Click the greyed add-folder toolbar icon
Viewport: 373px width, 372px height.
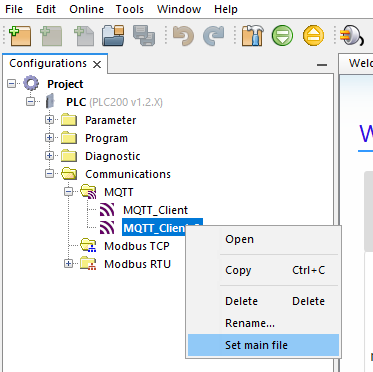coord(51,36)
